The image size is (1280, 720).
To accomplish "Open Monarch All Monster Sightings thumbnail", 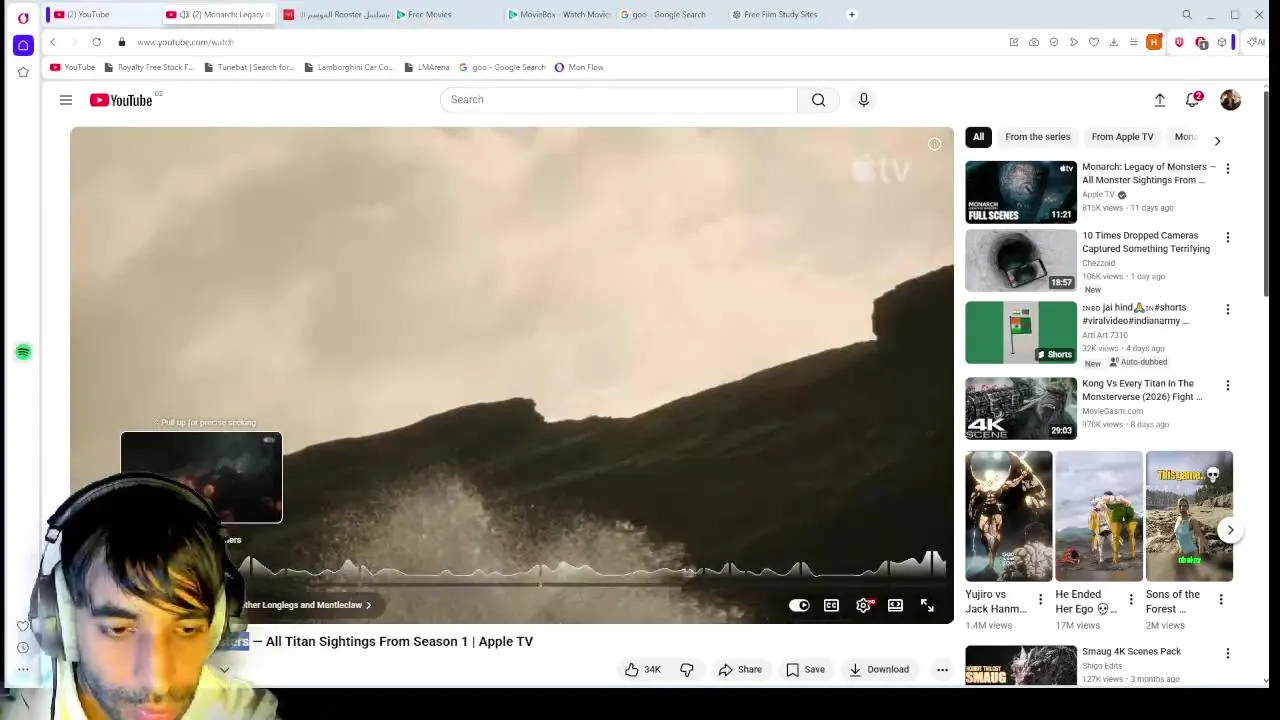I will click(1021, 192).
